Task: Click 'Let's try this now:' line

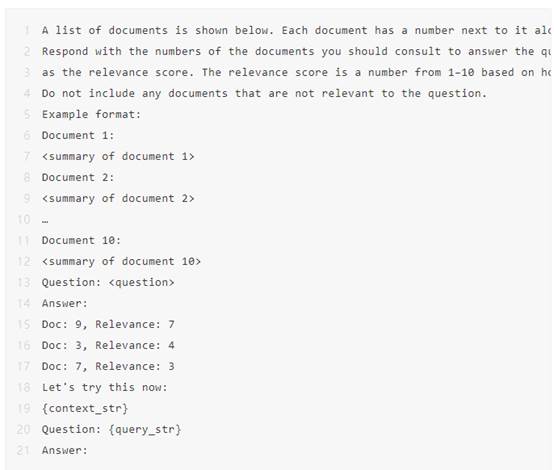Action: pyautogui.click(x=105, y=387)
